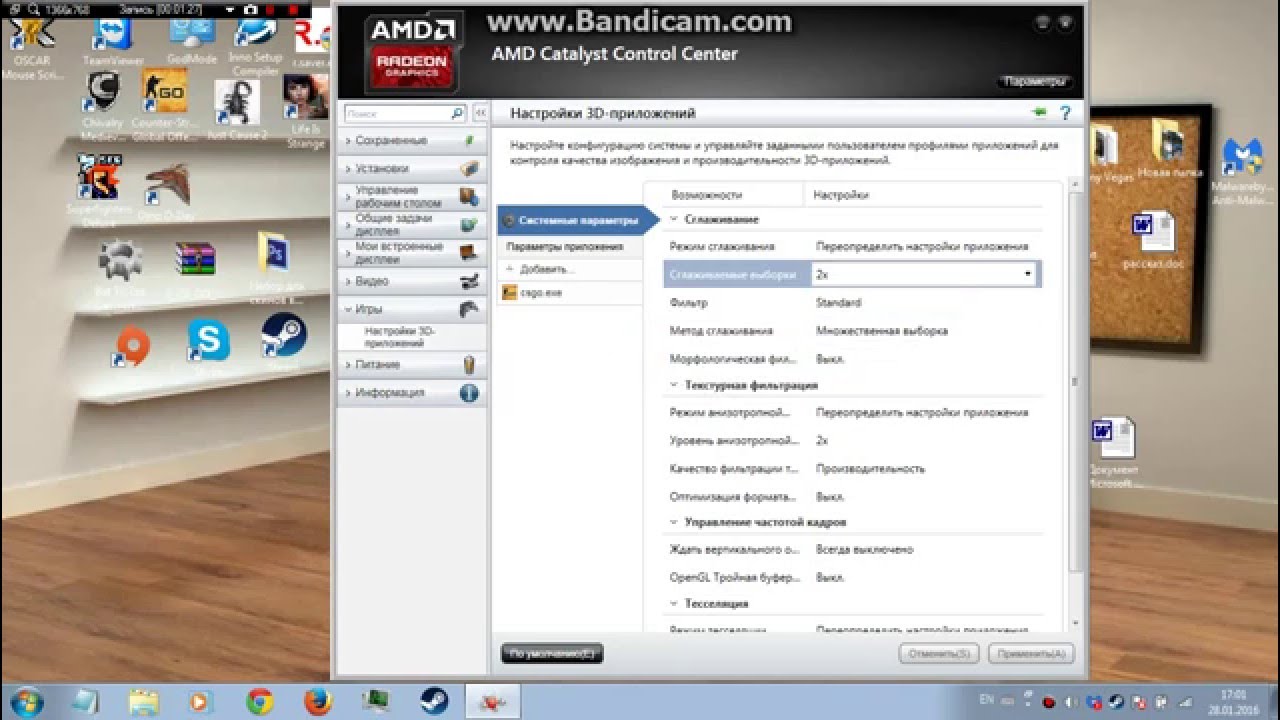This screenshot has width=1280, height=720.
Task: Launch Chivalry Medieval Warfare shortcut
Action: [103, 106]
